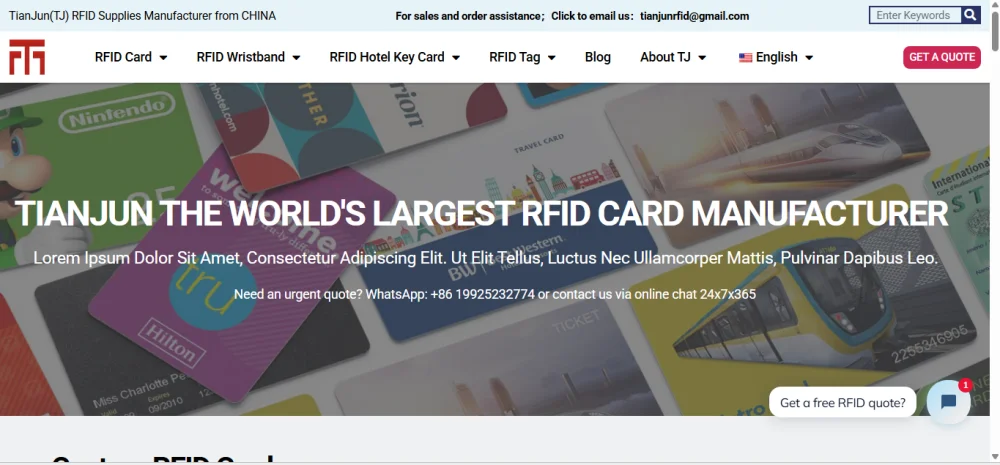Viewport: 1000px width, 465px height.
Task: Open the chat bubble icon
Action: pyautogui.click(x=948, y=402)
